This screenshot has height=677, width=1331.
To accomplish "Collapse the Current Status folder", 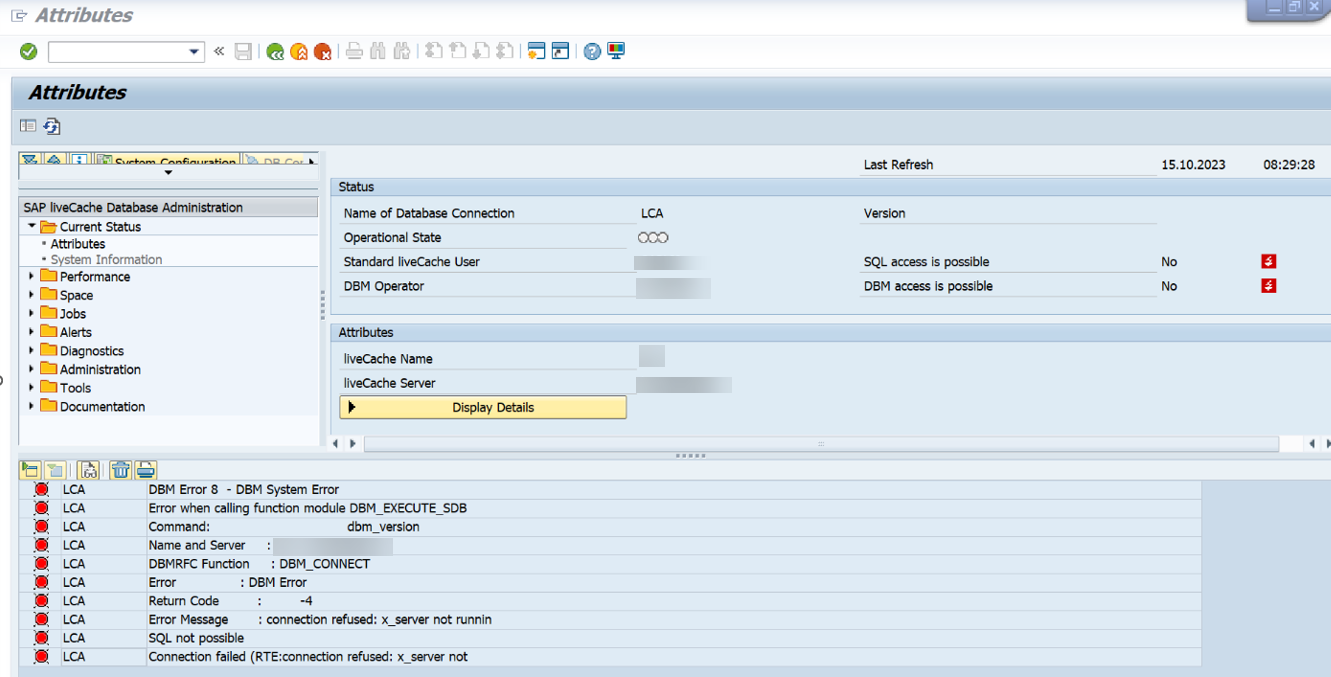I will (x=32, y=227).
